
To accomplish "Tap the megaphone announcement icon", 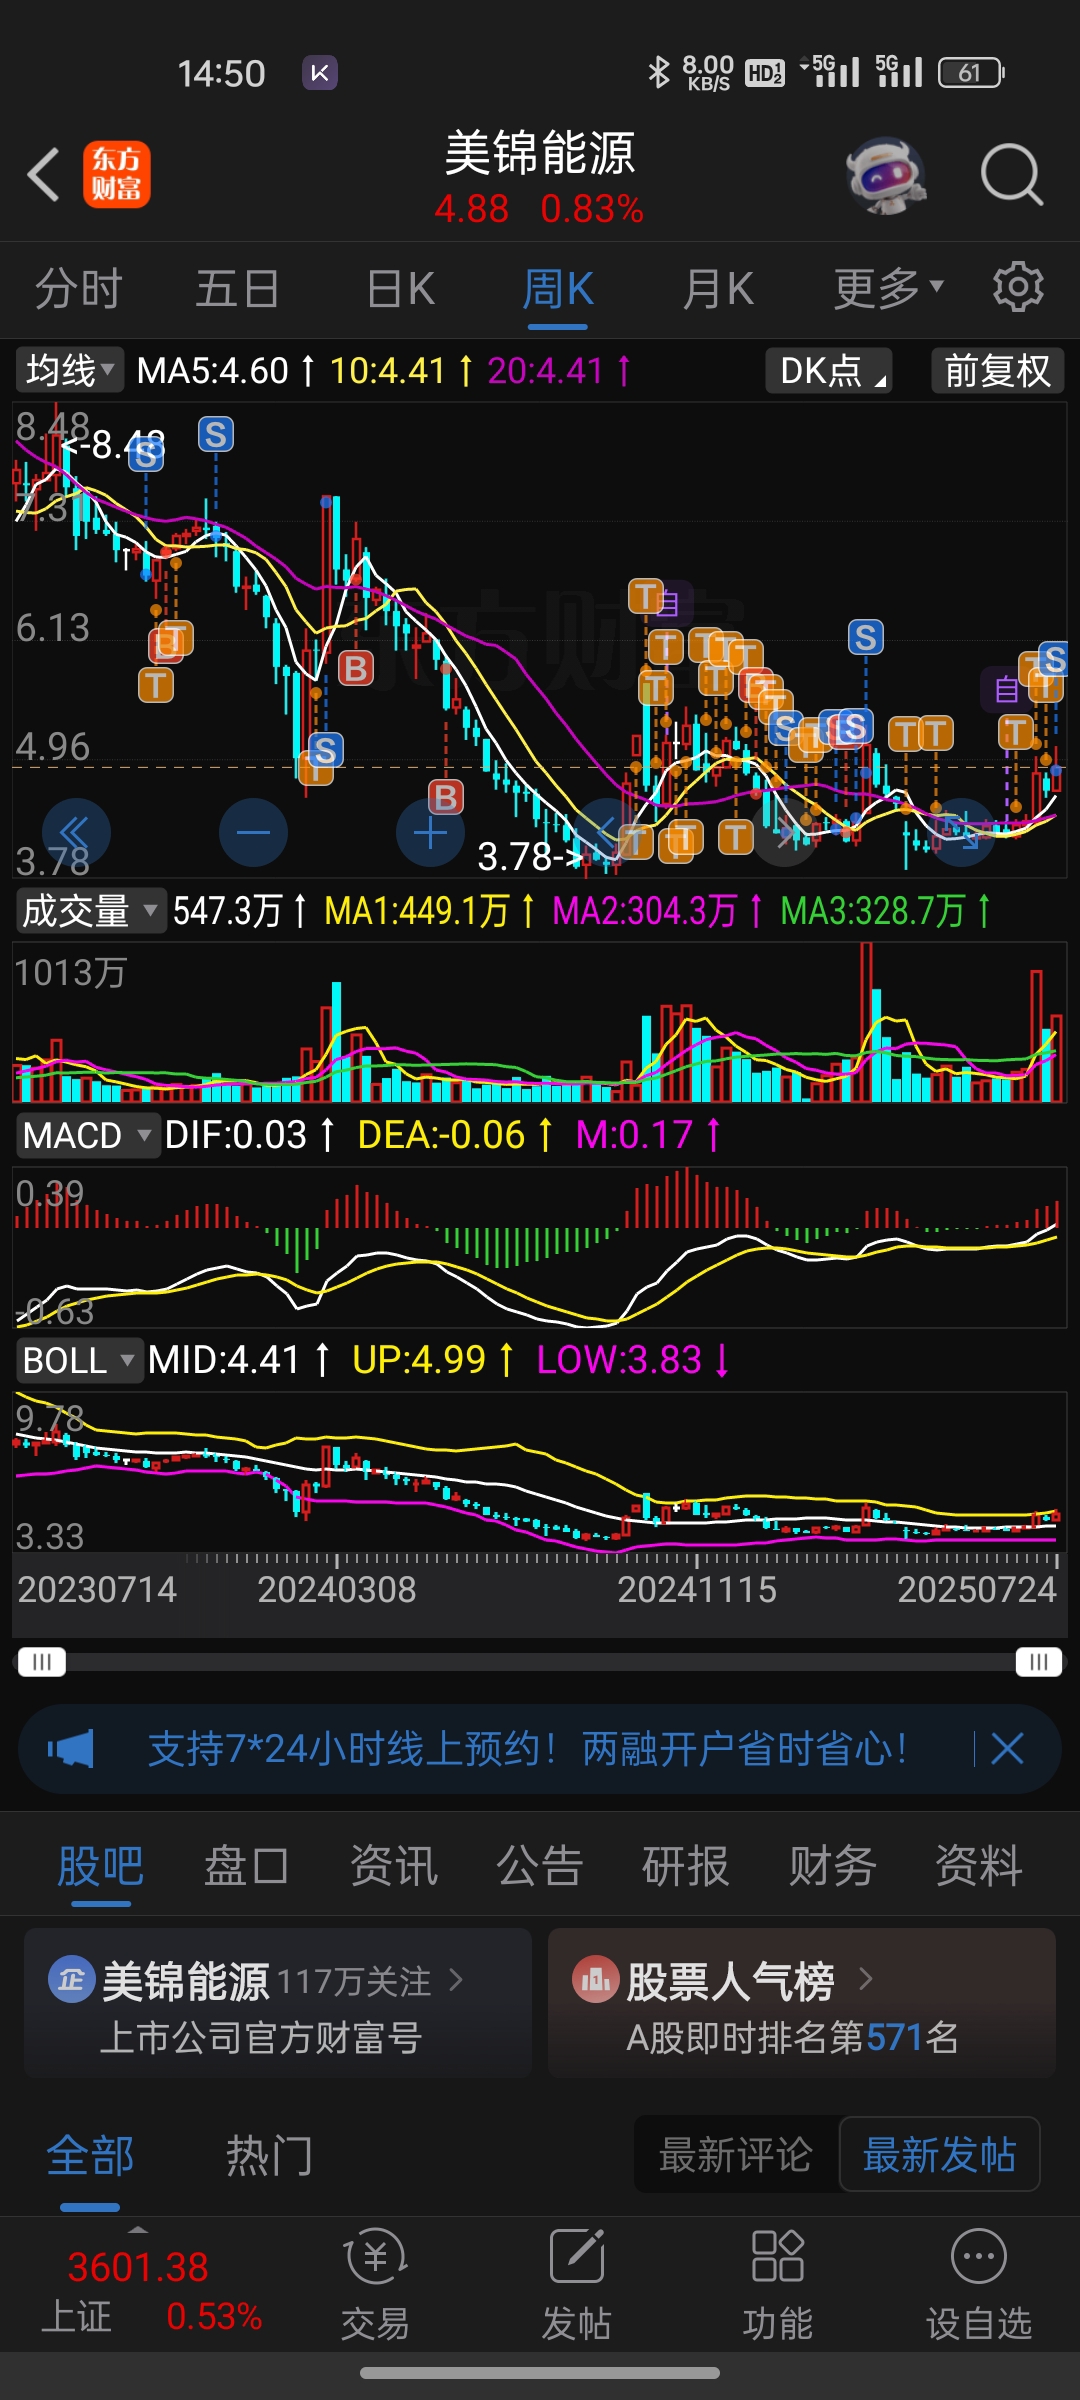I will [x=70, y=1749].
